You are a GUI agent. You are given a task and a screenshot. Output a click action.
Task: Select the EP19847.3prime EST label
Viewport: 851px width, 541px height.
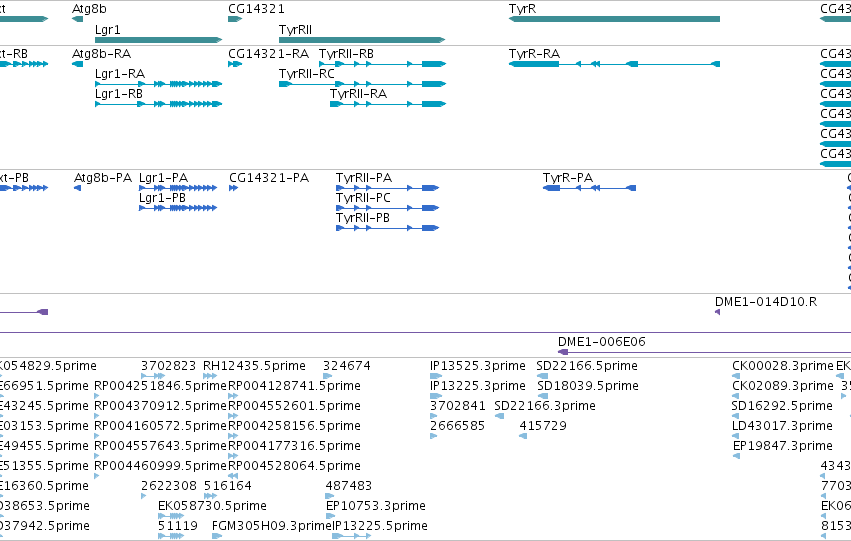[783, 446]
